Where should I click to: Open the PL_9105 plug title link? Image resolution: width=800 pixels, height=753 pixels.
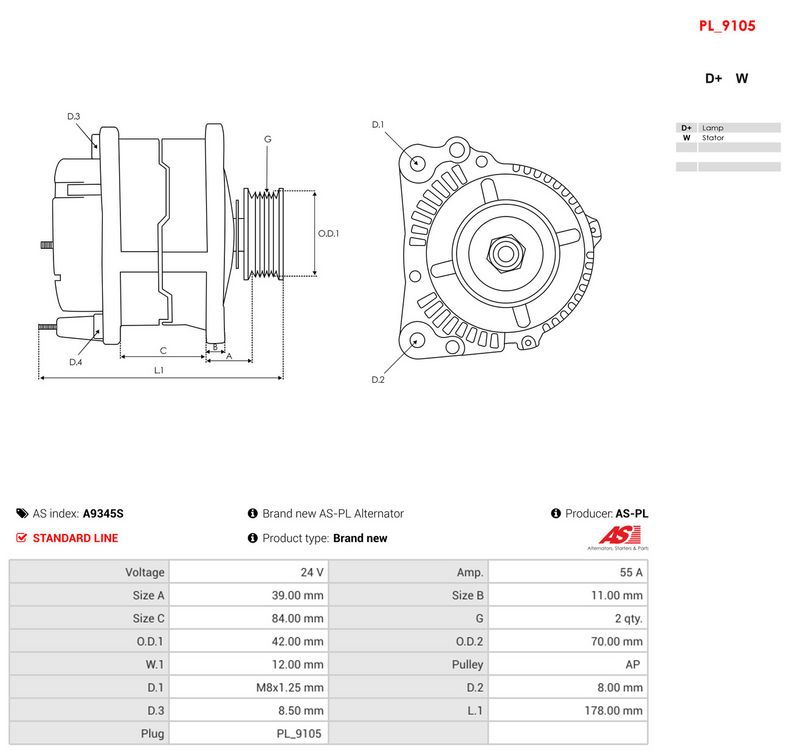pos(727,26)
